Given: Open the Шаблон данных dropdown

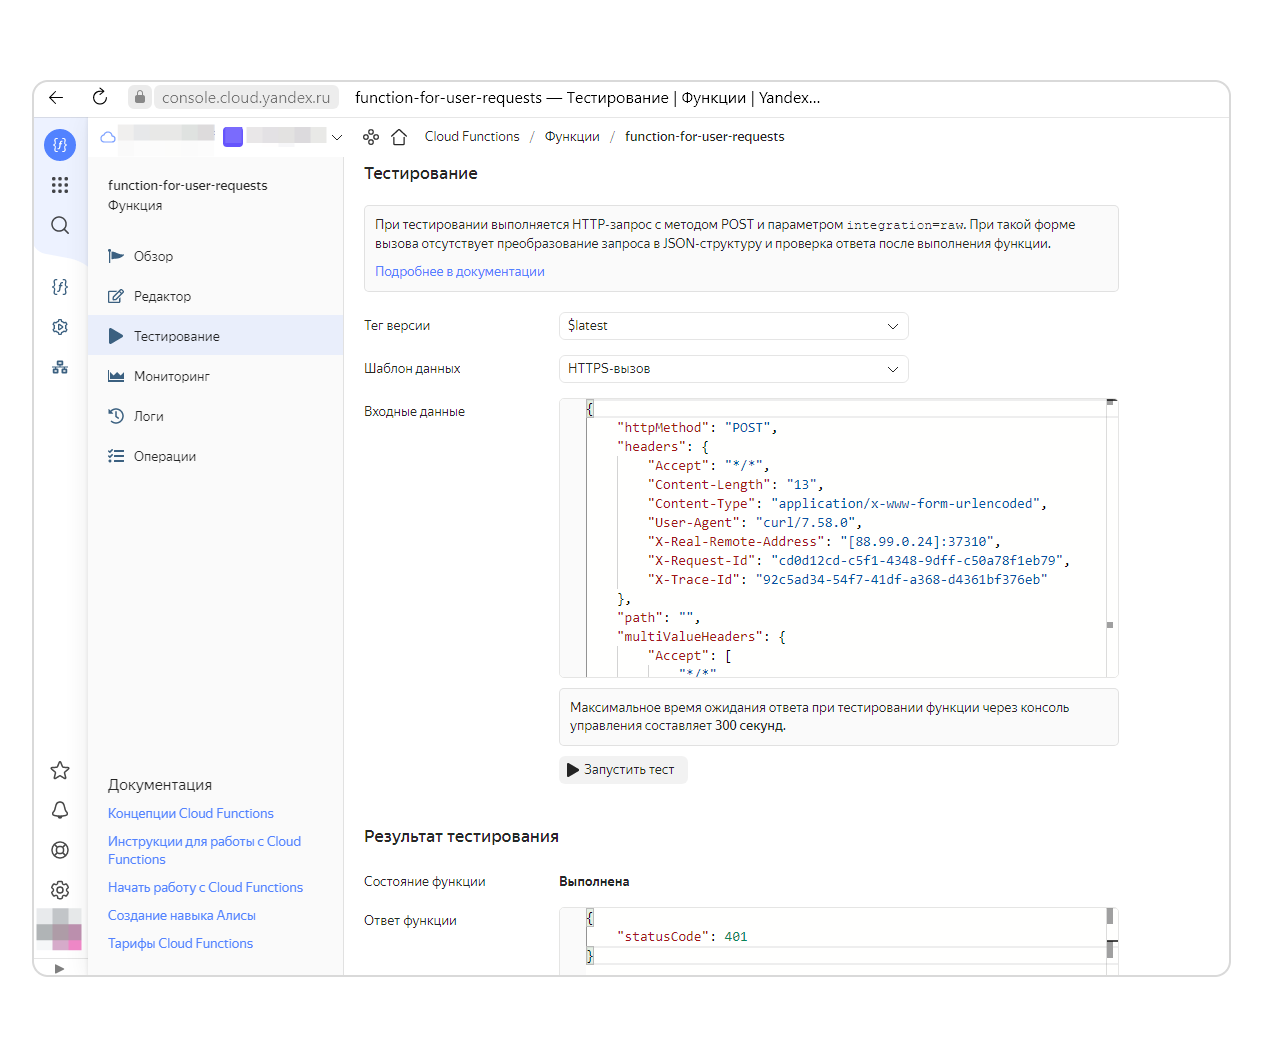Looking at the screenshot, I should [734, 369].
